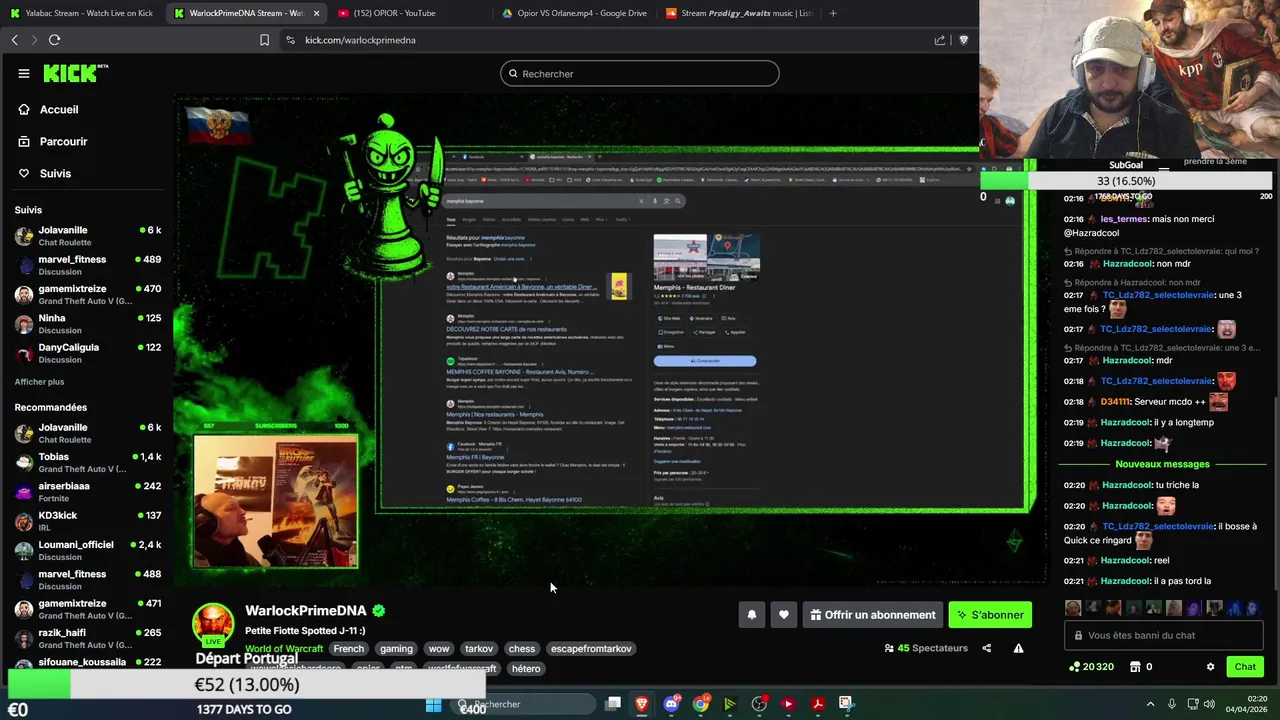Image resolution: width=1280 pixels, height=720 pixels.
Task: Toggle notification bell for WarlockPrimeDNA
Action: coord(752,615)
